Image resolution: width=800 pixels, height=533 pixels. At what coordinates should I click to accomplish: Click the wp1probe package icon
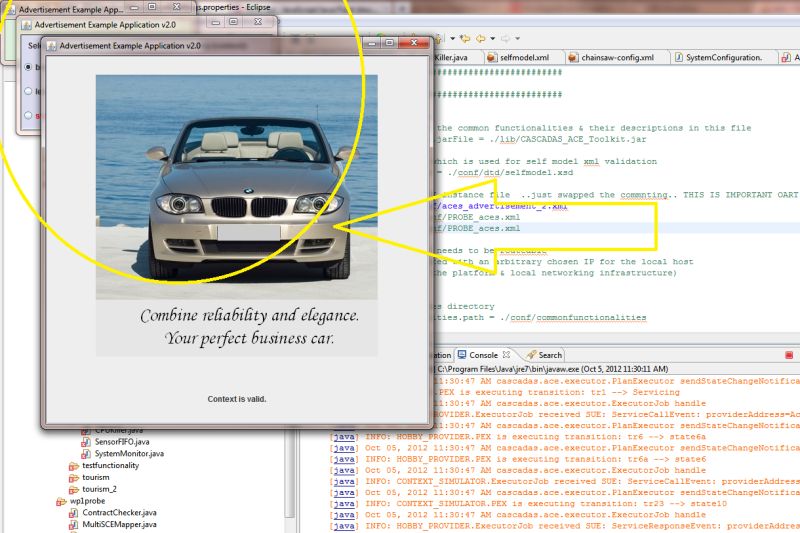pos(61,501)
